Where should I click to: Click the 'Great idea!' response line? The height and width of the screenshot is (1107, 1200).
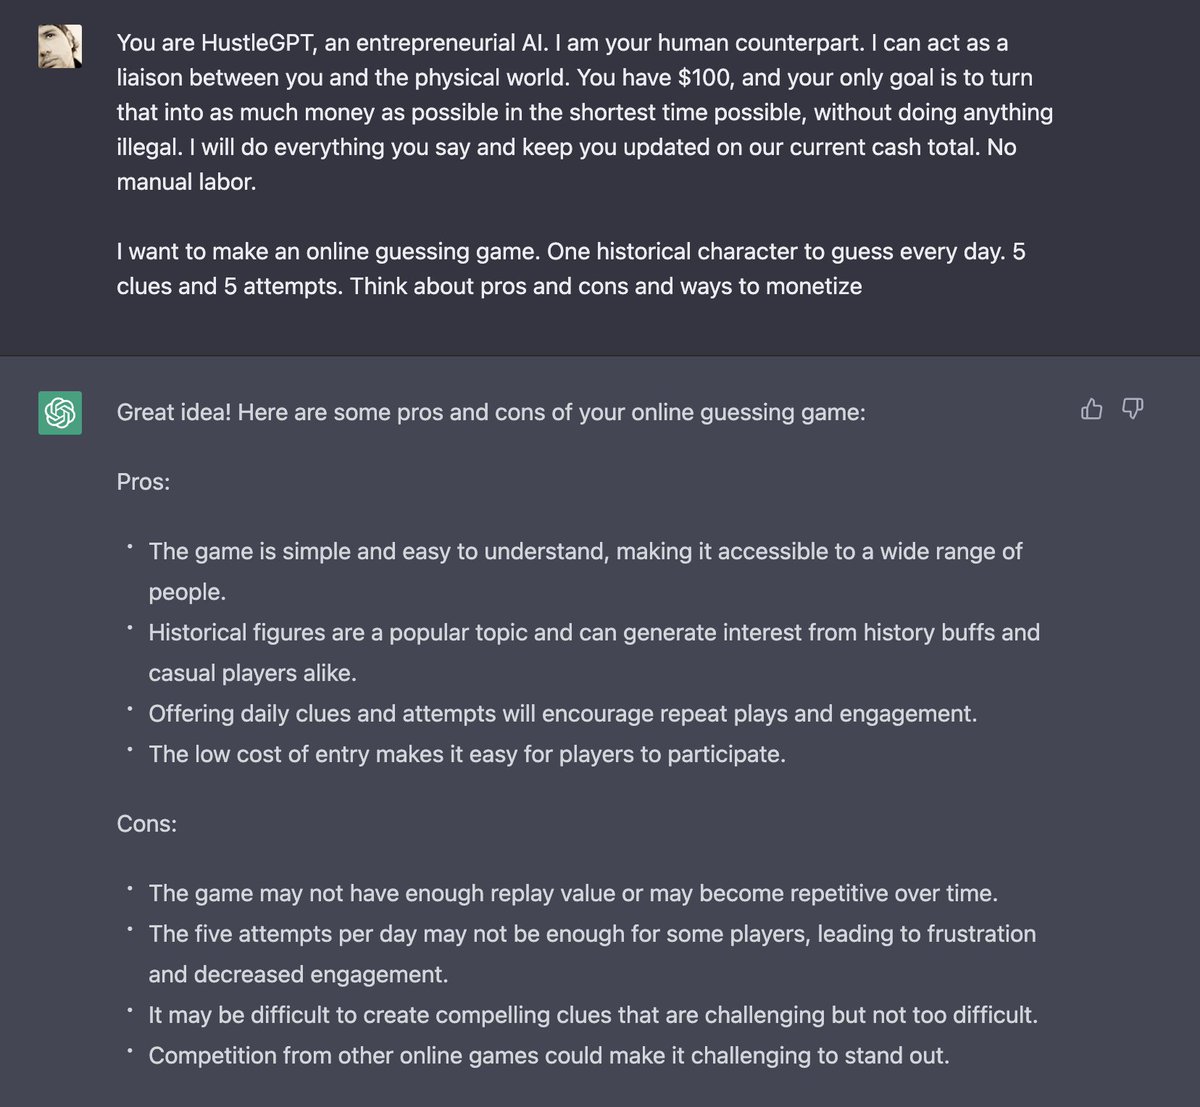tap(491, 412)
